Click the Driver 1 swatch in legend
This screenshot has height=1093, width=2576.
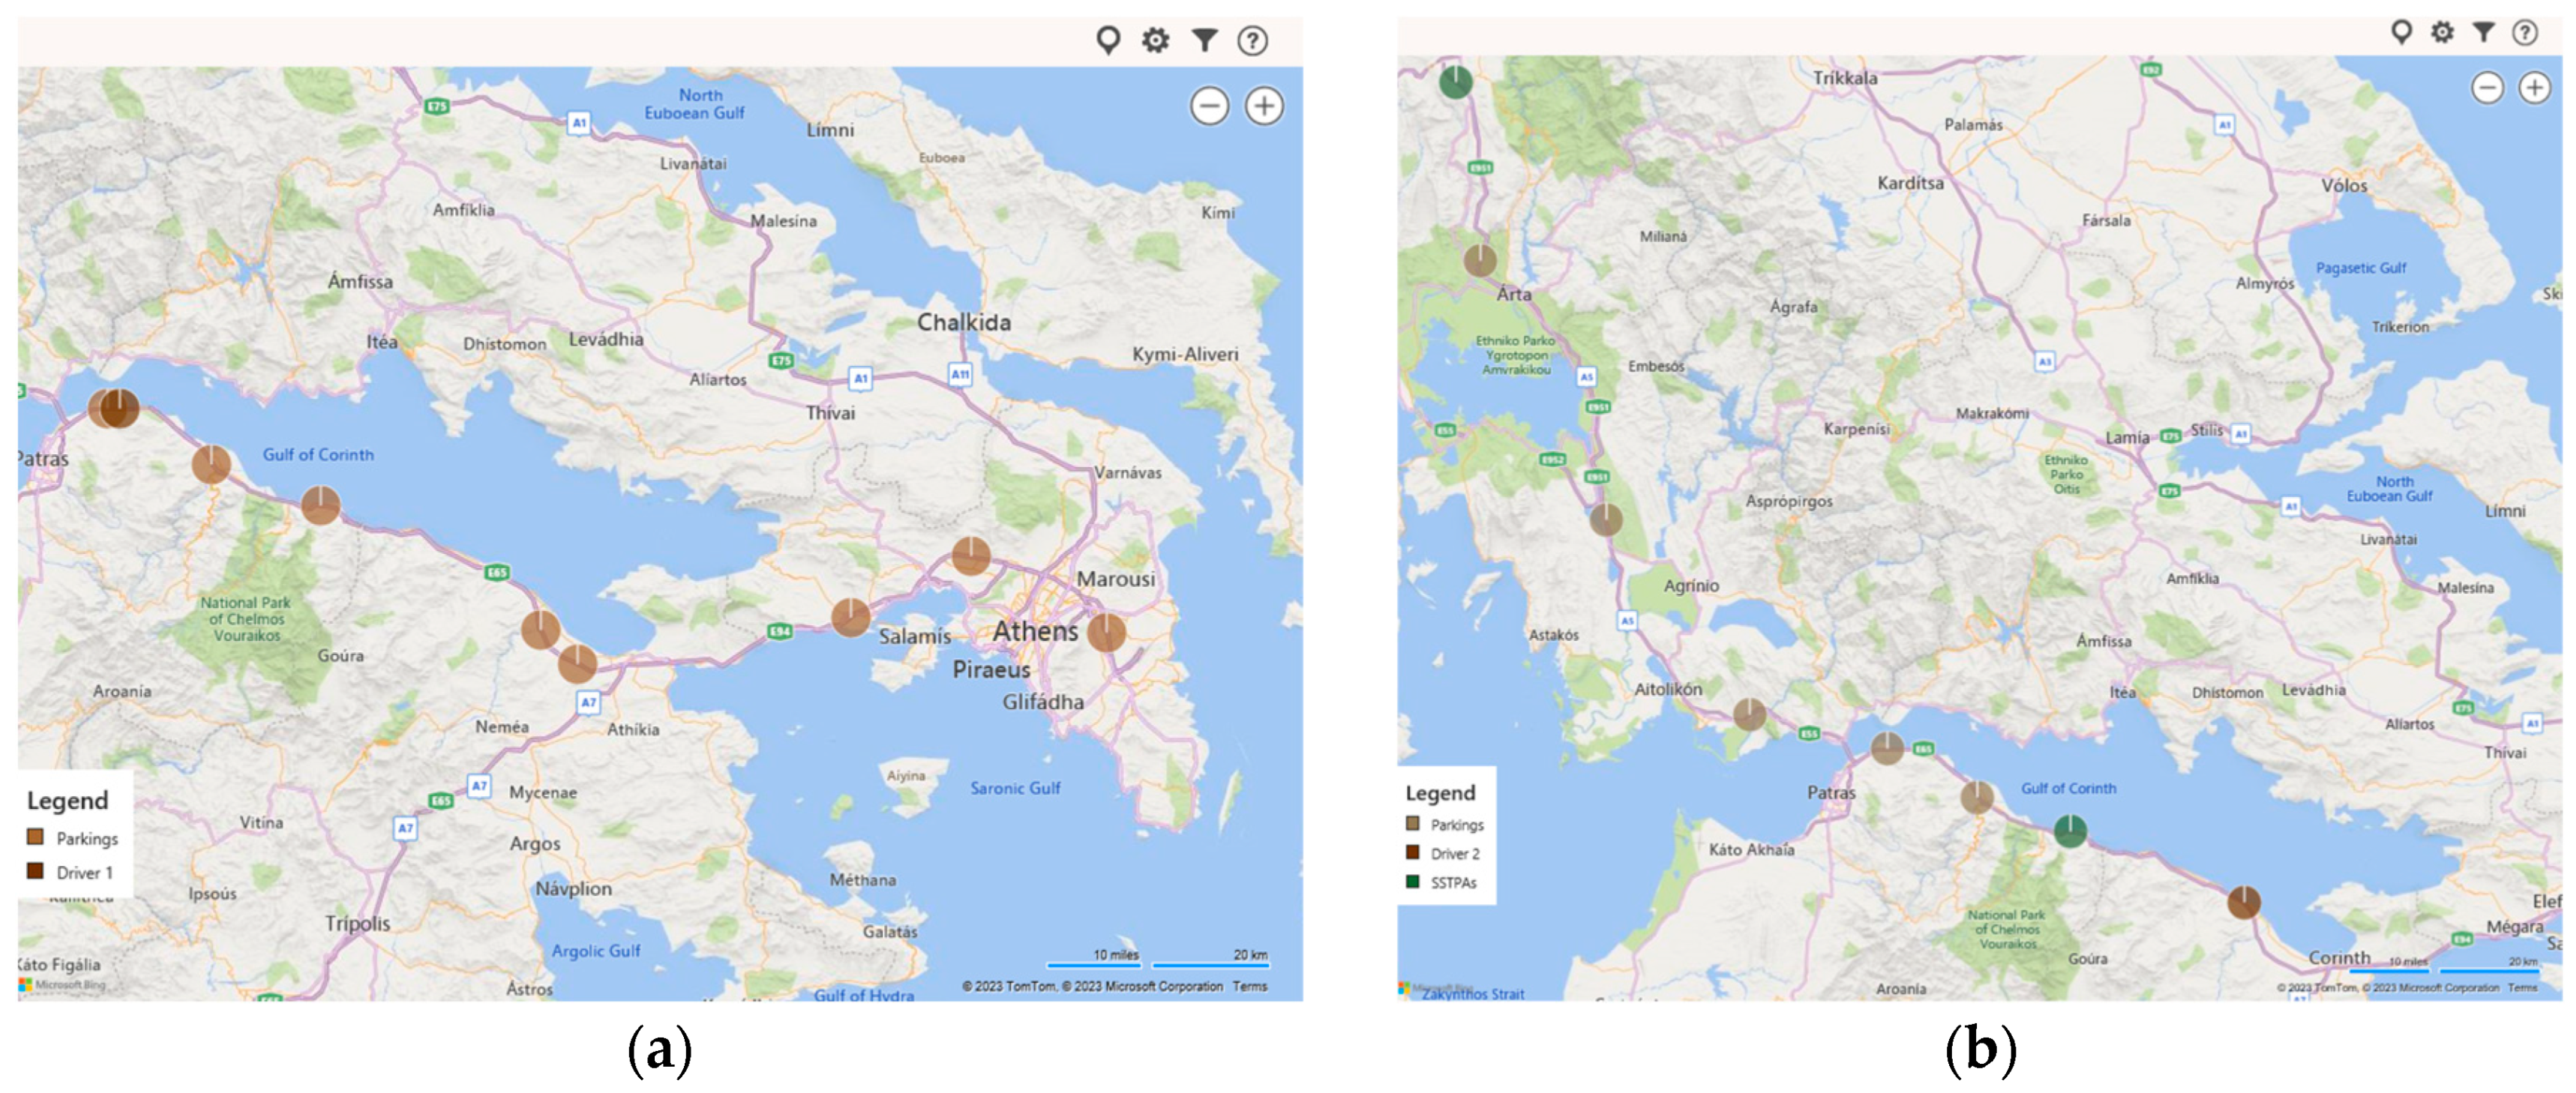pos(35,871)
